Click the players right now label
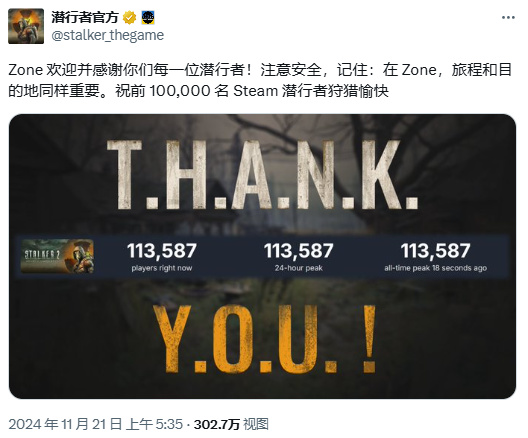 162,268
